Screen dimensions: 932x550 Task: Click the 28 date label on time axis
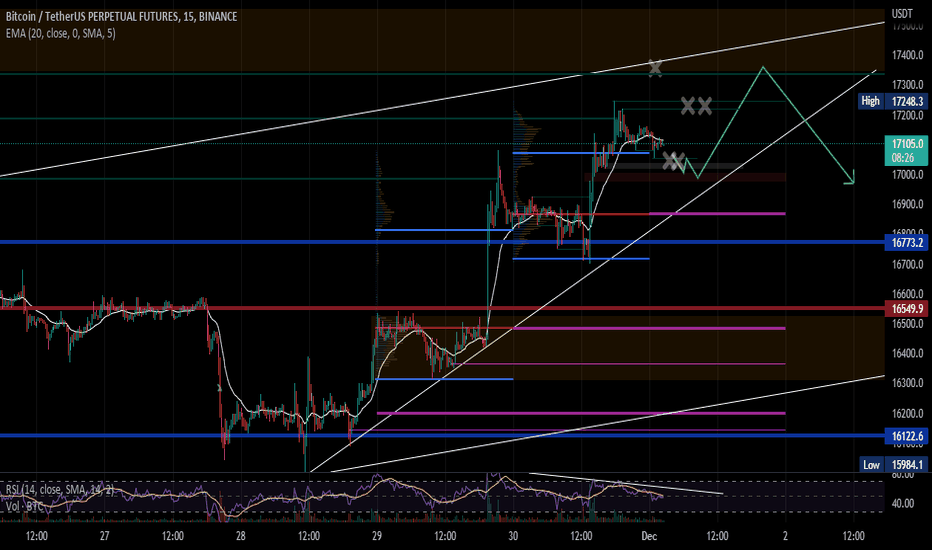click(x=241, y=536)
